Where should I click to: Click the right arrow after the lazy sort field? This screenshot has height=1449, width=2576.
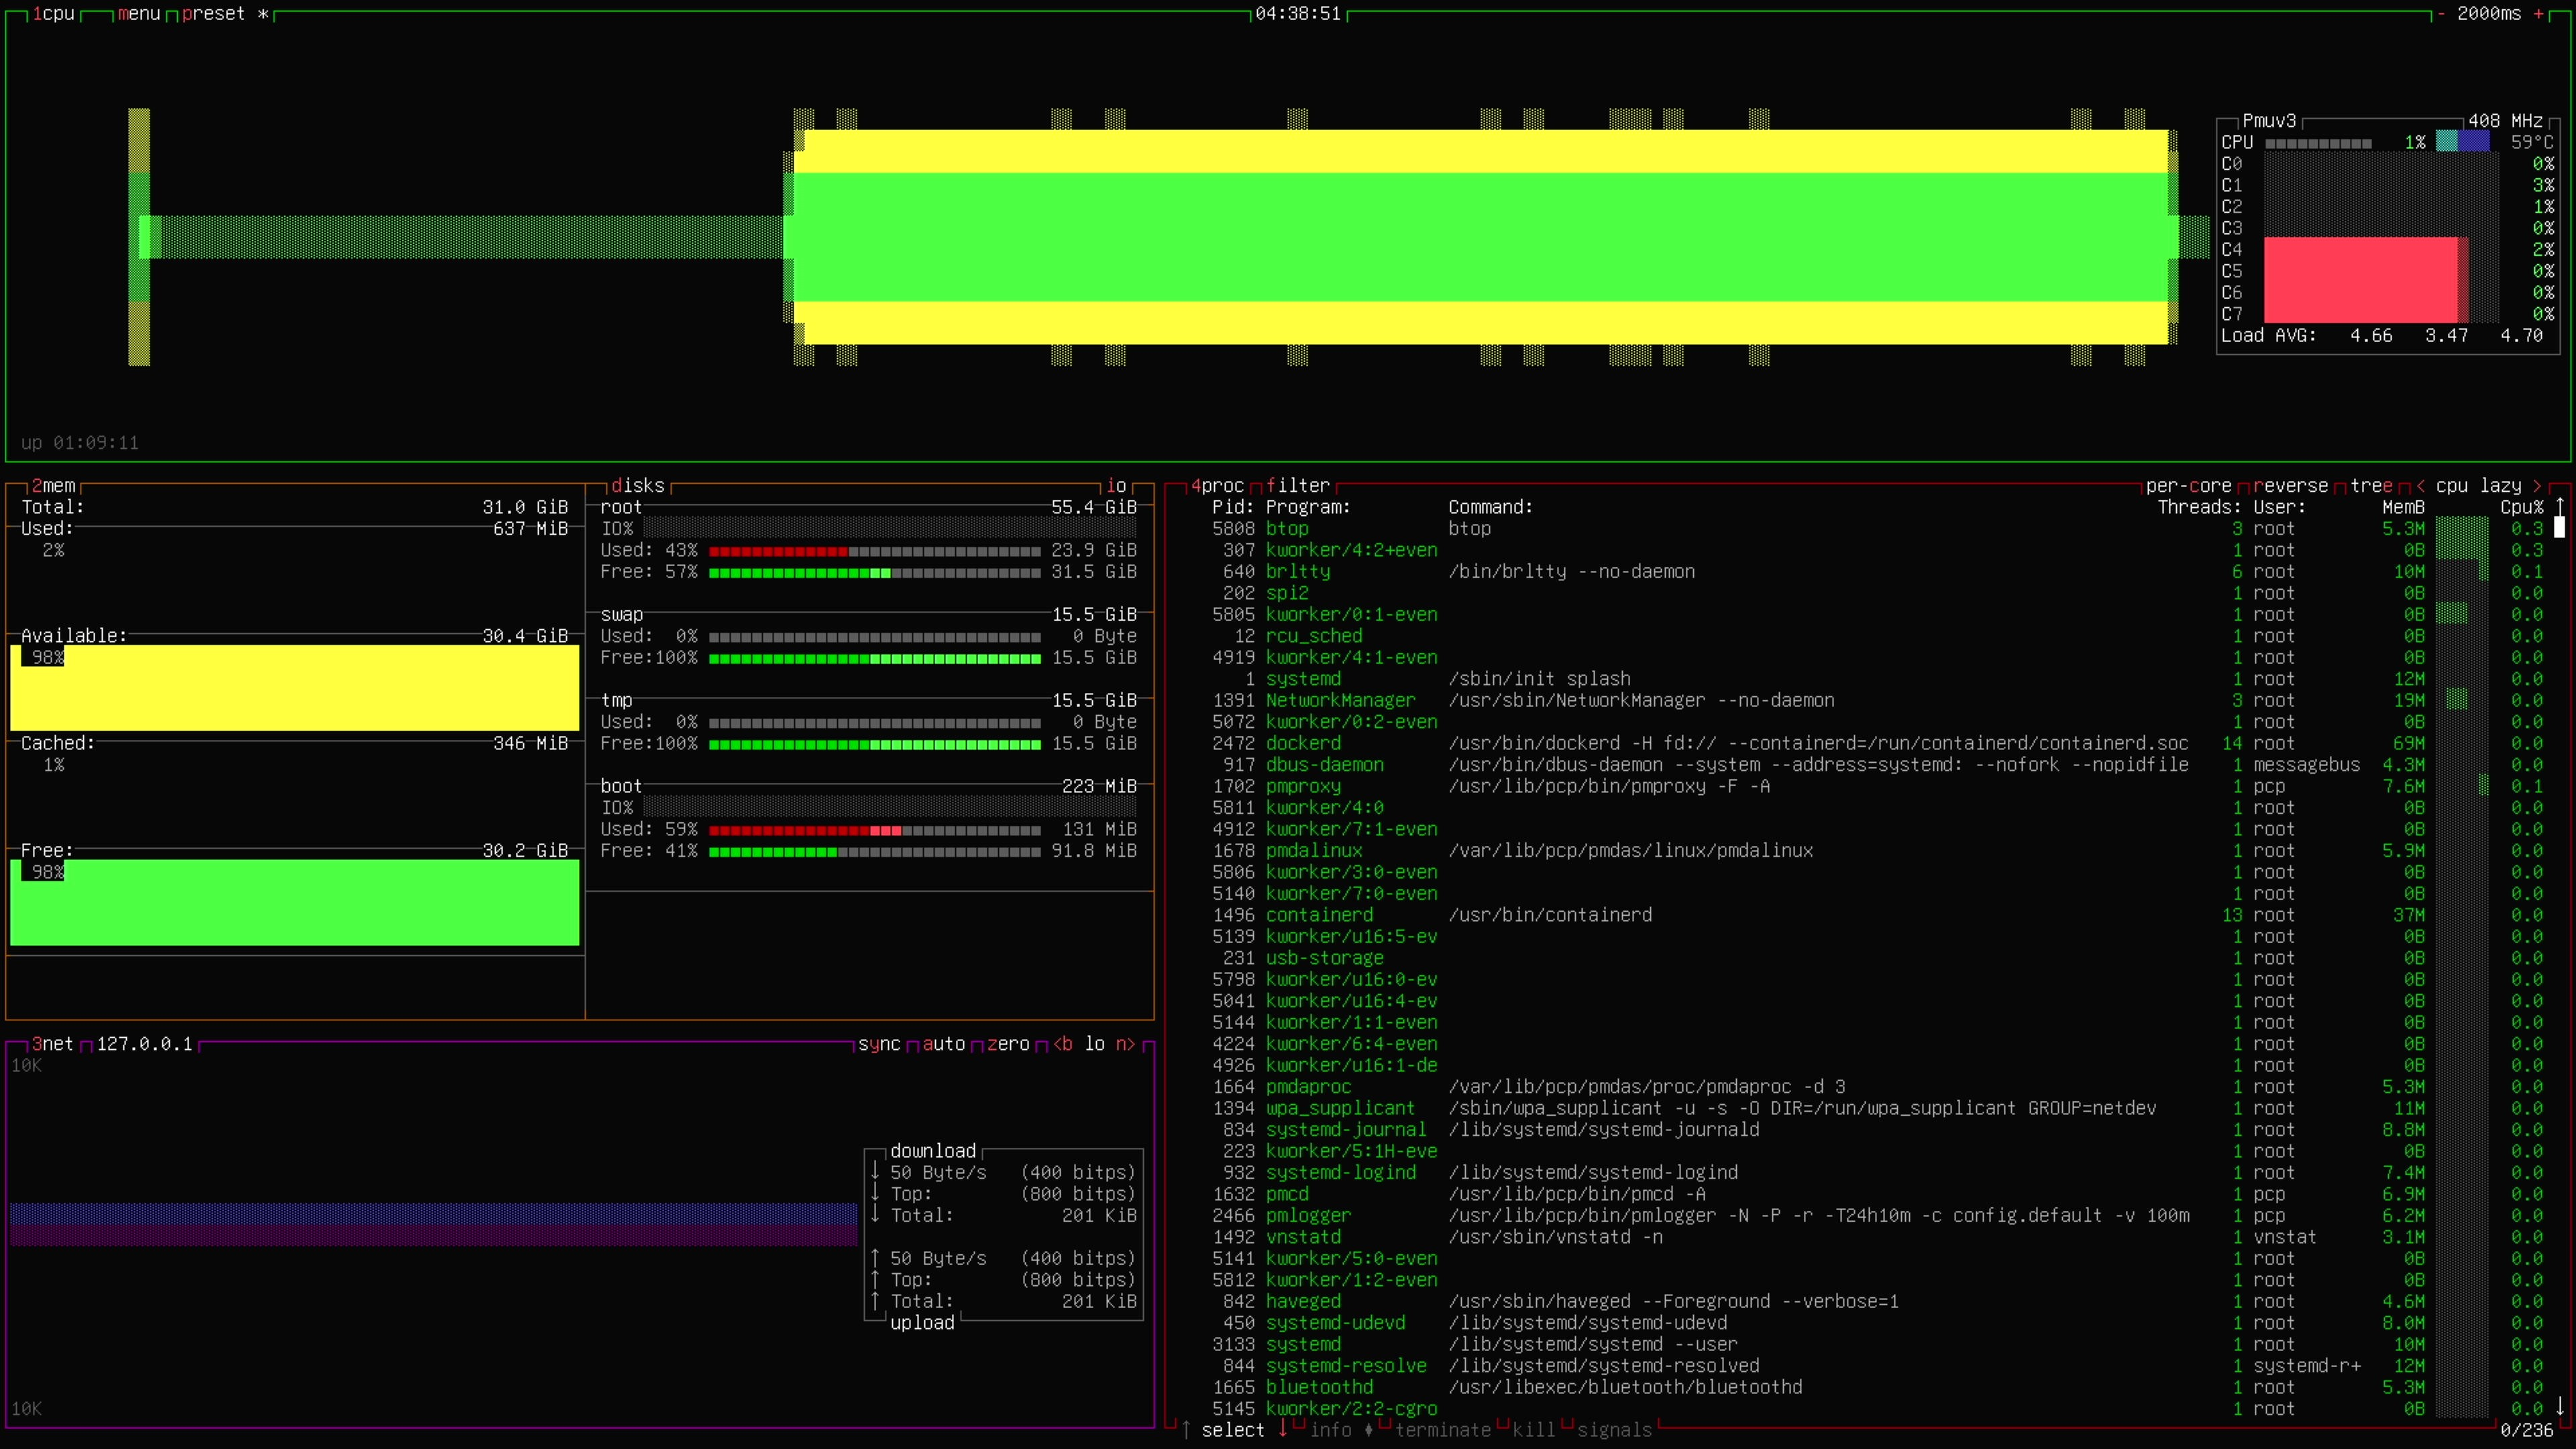(x=2537, y=486)
